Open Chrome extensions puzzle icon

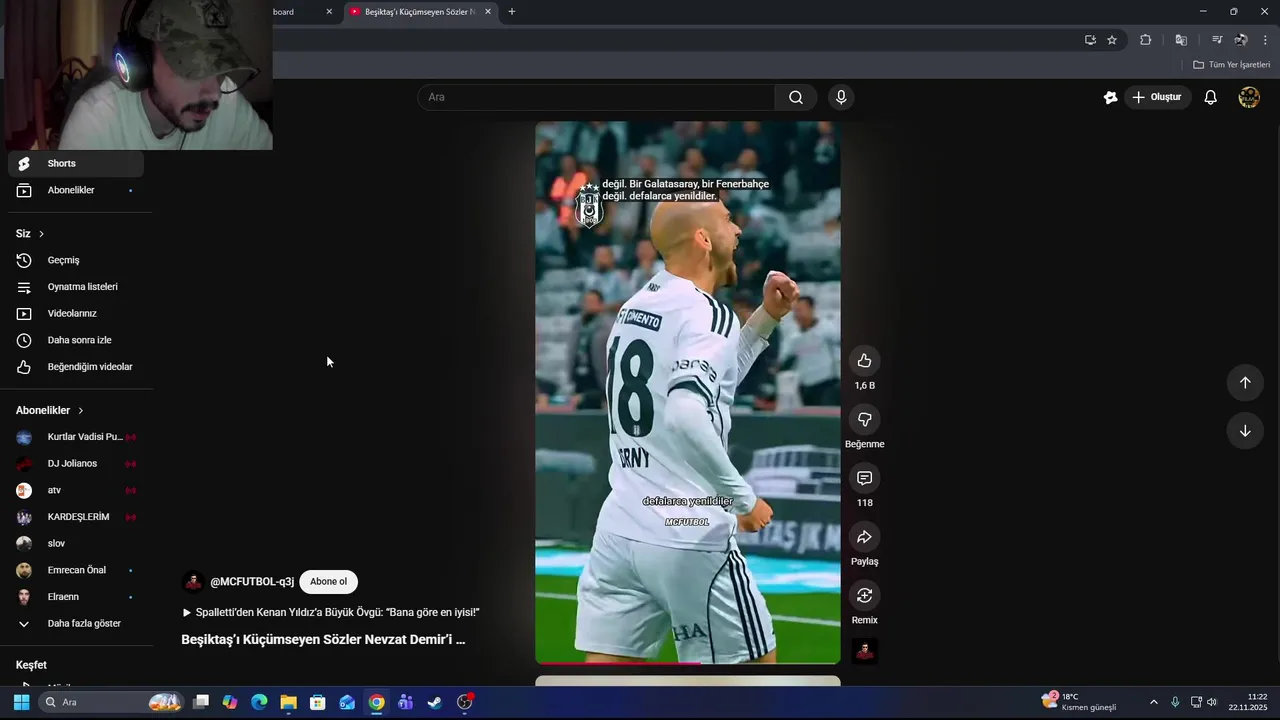1146,40
